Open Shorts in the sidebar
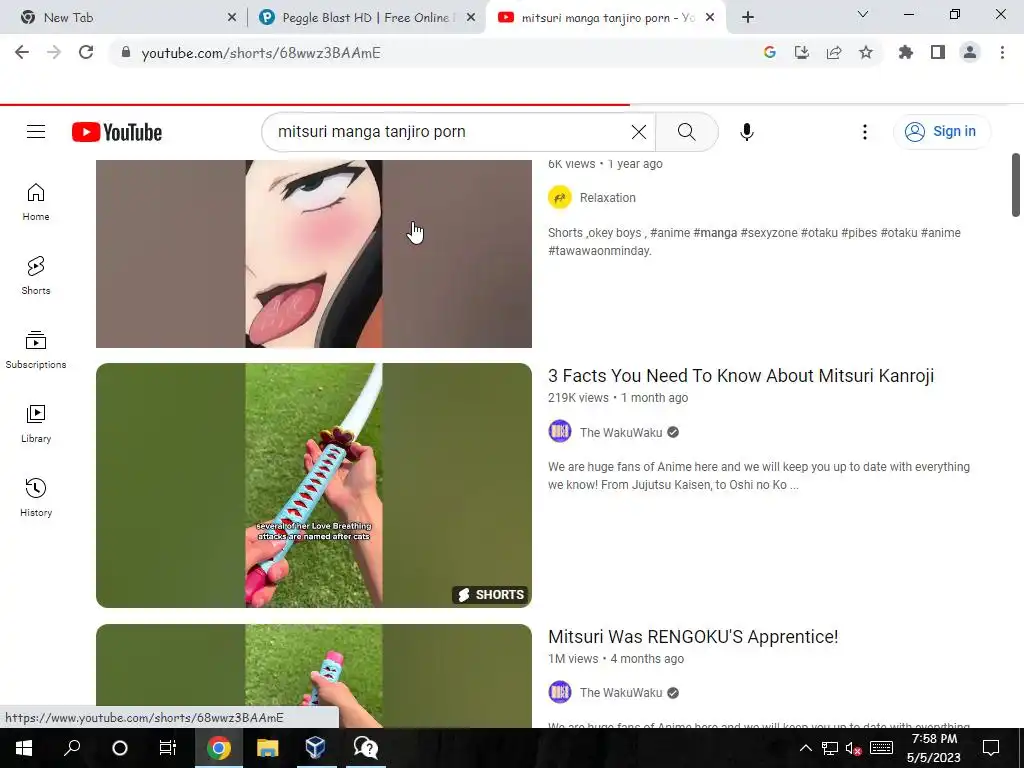Viewport: 1024px width, 768px height. pos(36,275)
